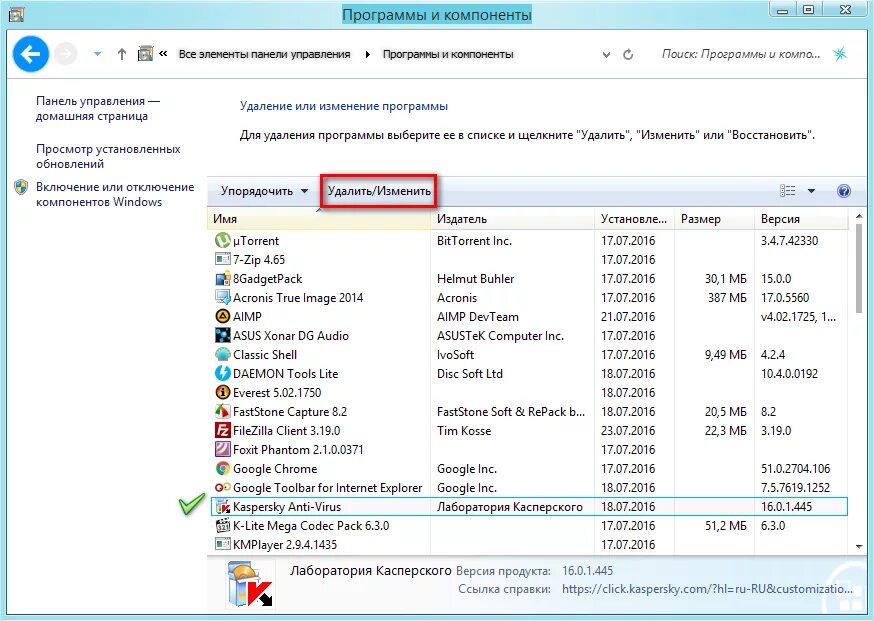This screenshot has width=874, height=621.
Task: Go up one folder level arrow
Action: [122, 54]
